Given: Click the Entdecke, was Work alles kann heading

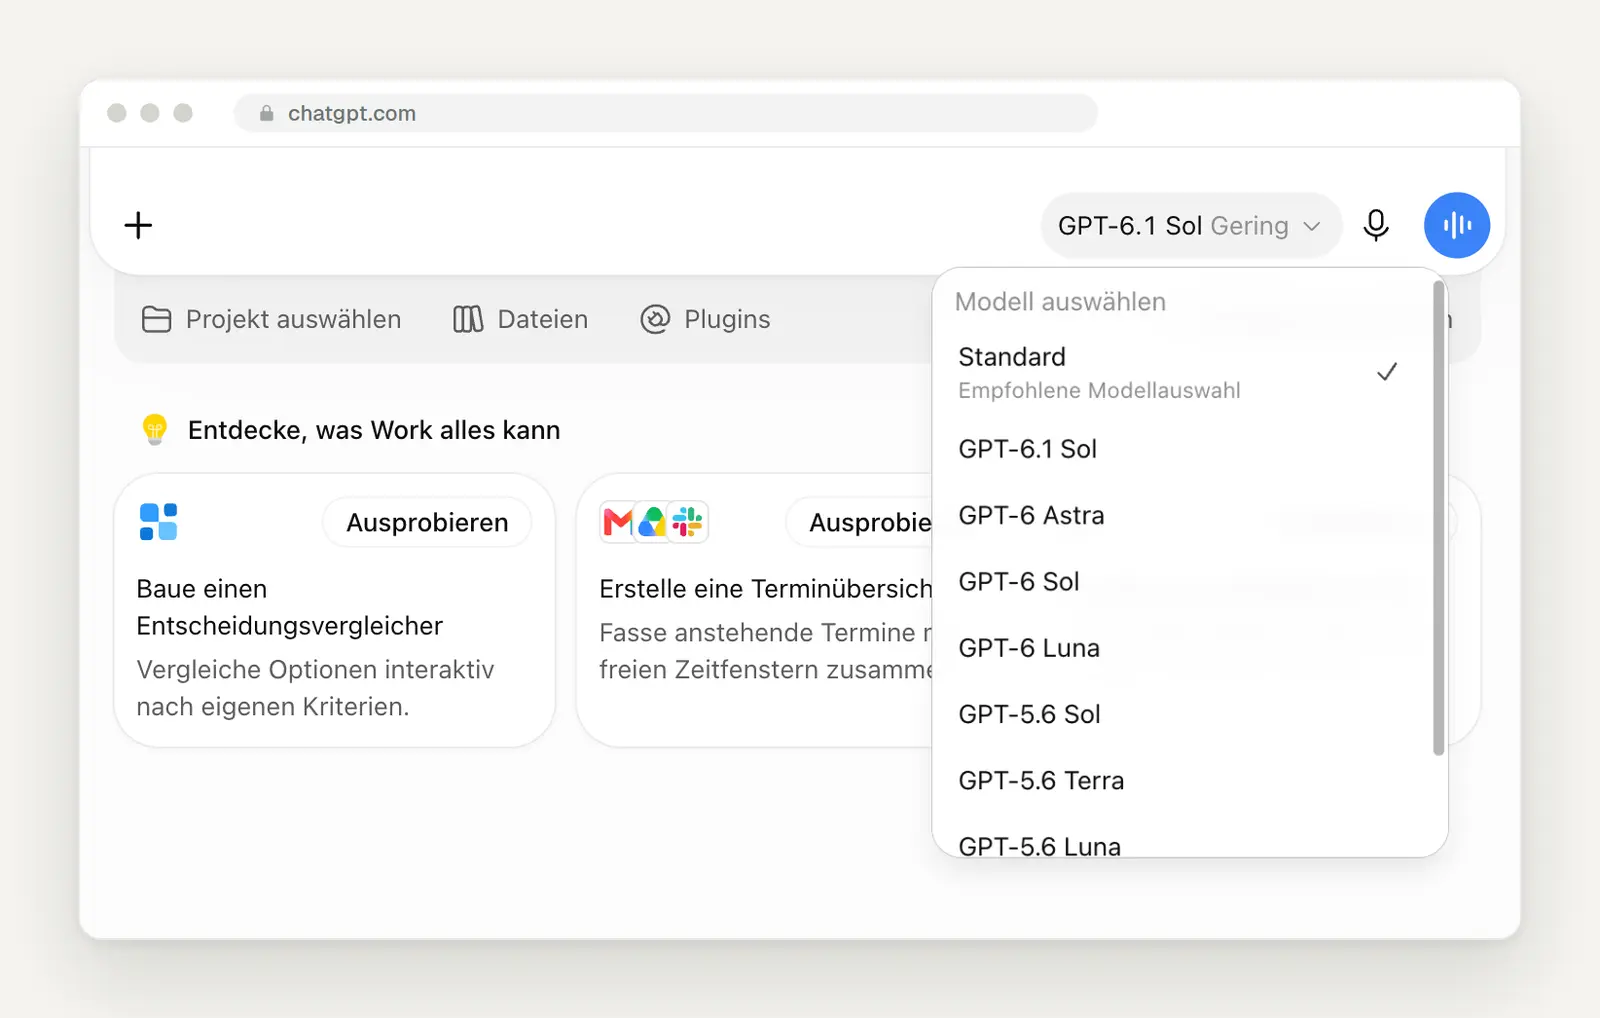Looking at the screenshot, I should click(374, 430).
